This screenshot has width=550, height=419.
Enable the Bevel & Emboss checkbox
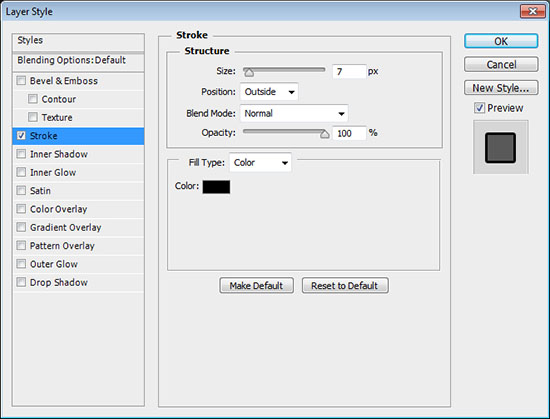point(21,81)
